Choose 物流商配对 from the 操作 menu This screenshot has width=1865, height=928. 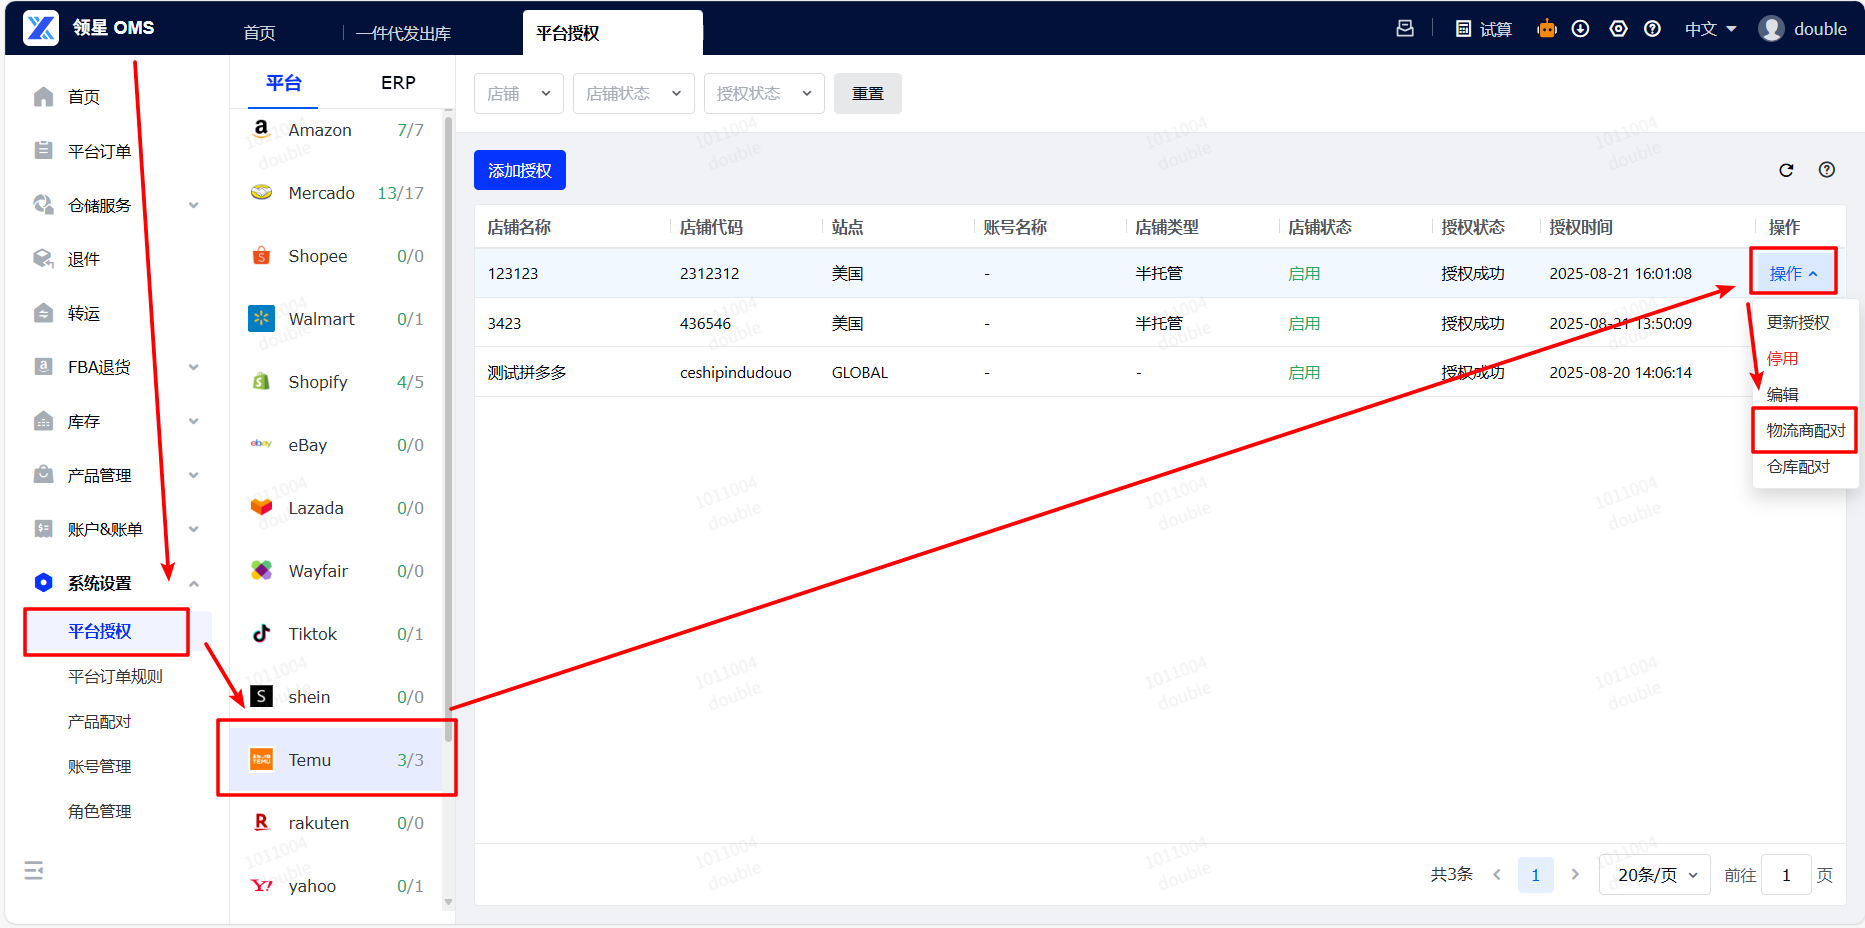coord(1805,430)
